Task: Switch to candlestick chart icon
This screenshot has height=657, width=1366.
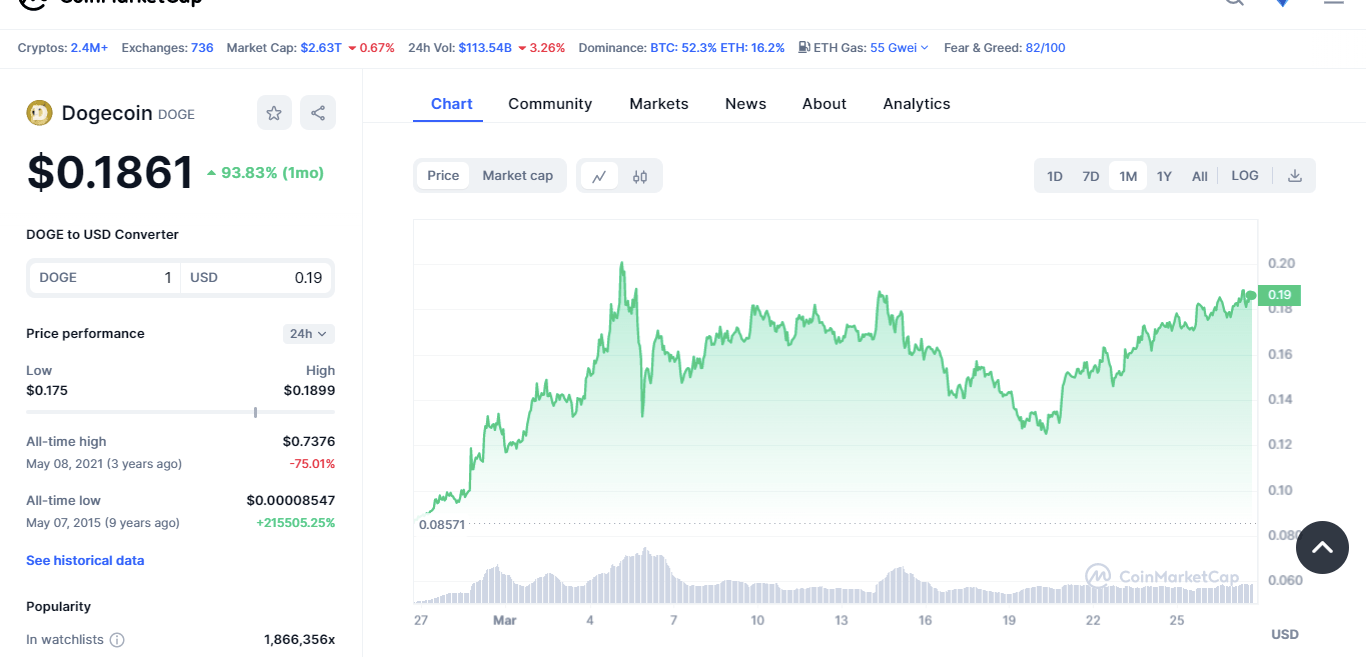Action: pyautogui.click(x=640, y=176)
